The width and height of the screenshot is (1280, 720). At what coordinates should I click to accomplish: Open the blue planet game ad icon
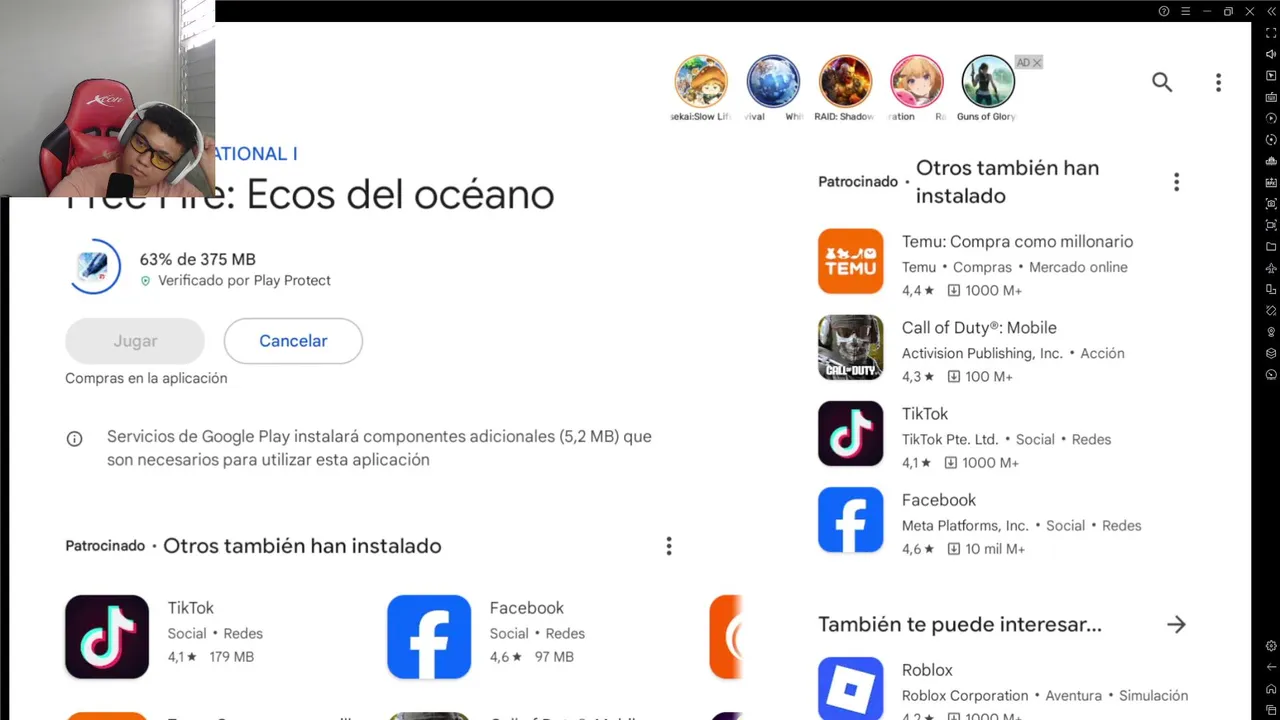click(773, 81)
